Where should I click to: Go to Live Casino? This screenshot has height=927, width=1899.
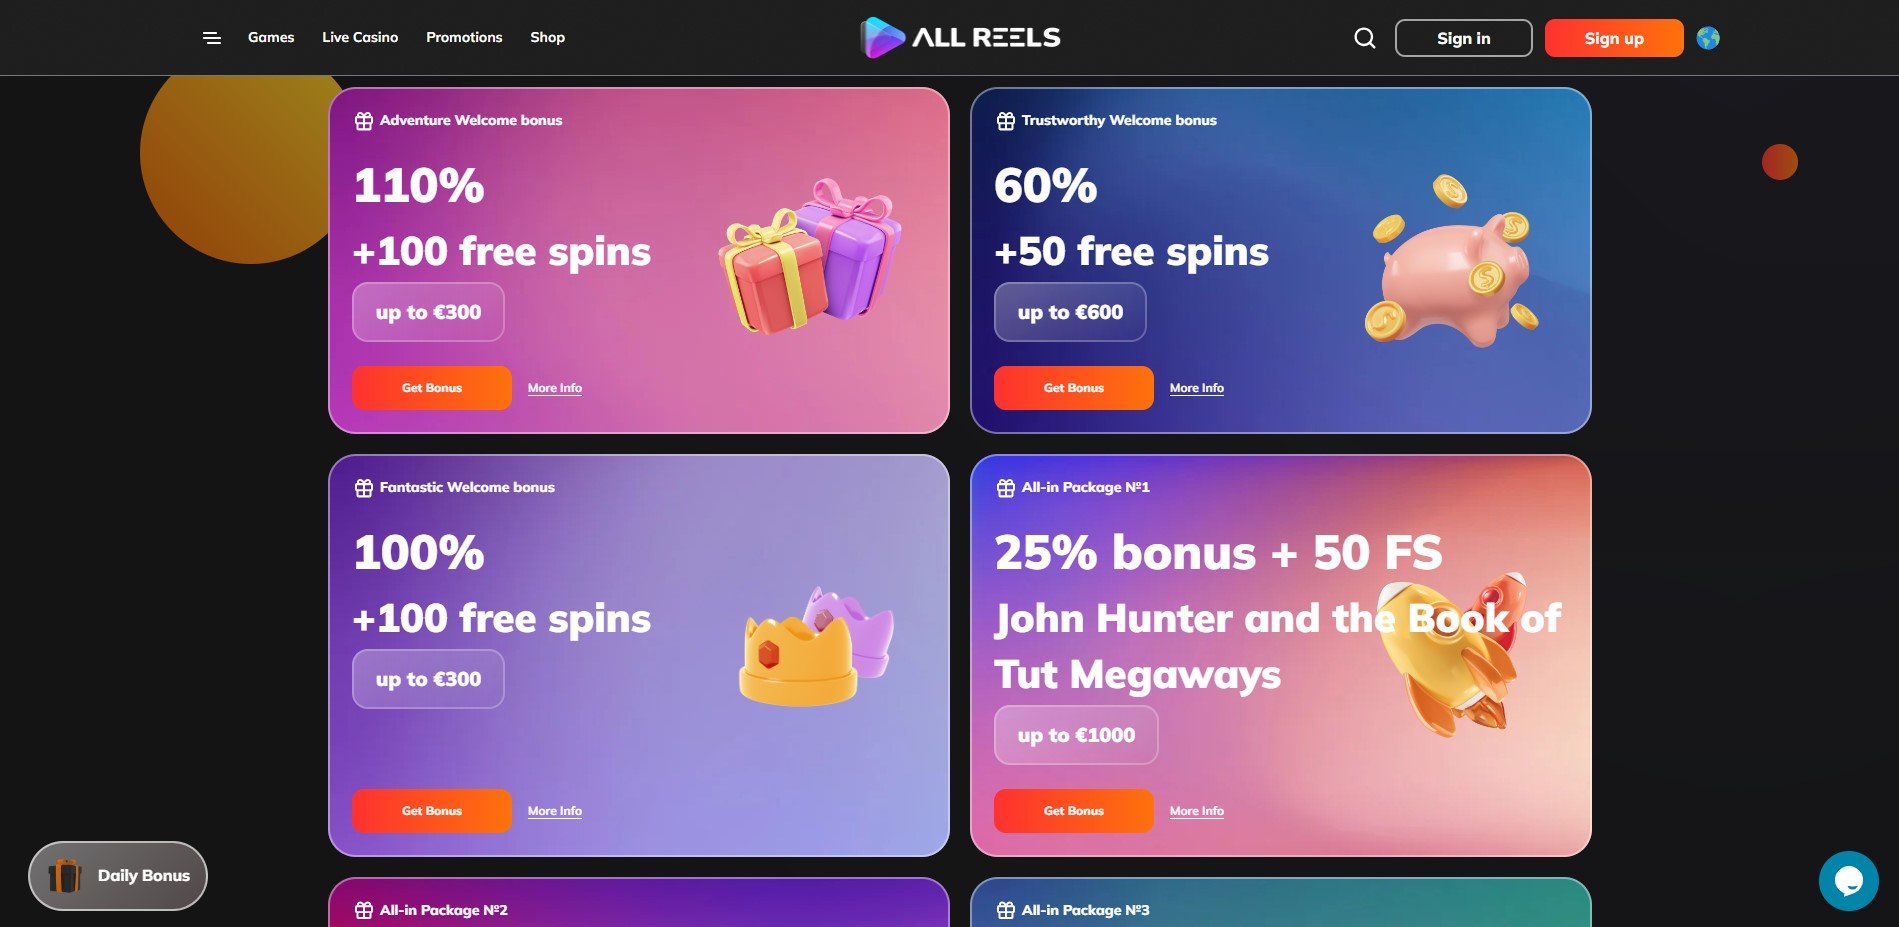(360, 37)
